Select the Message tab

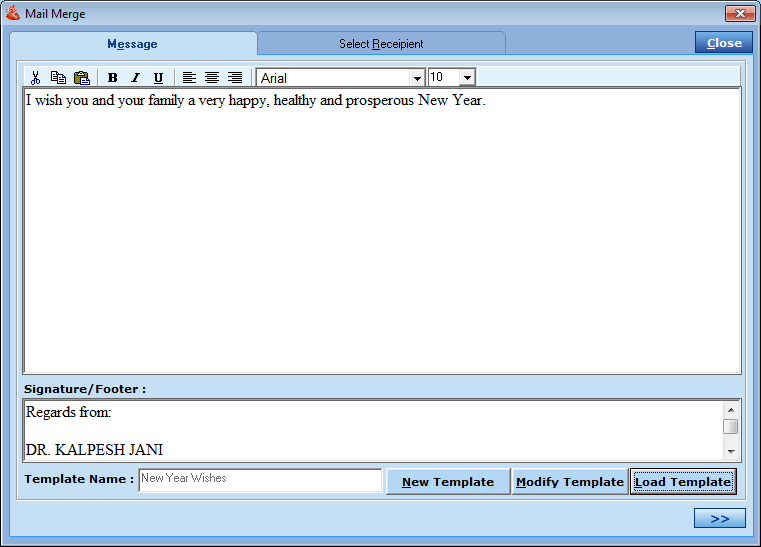(132, 44)
